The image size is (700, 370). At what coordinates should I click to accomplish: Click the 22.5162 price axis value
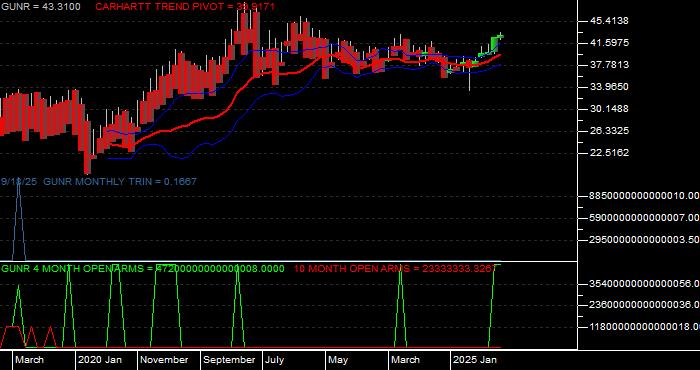[x=609, y=153]
